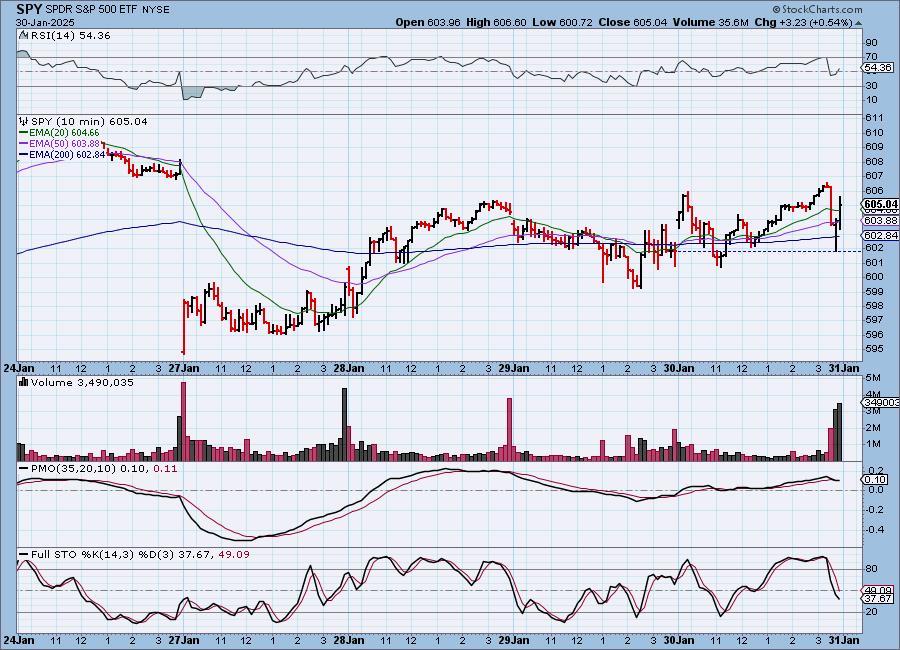900x650 pixels.
Task: Click the 602.84 EMA tag on price axis
Action: point(880,235)
